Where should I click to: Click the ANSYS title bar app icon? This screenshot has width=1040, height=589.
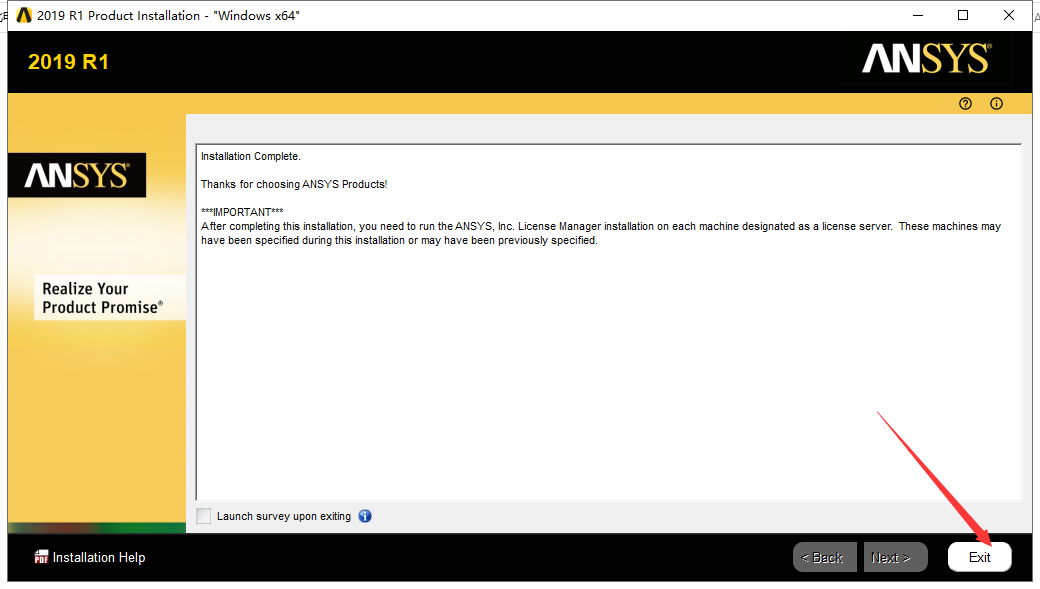24,15
